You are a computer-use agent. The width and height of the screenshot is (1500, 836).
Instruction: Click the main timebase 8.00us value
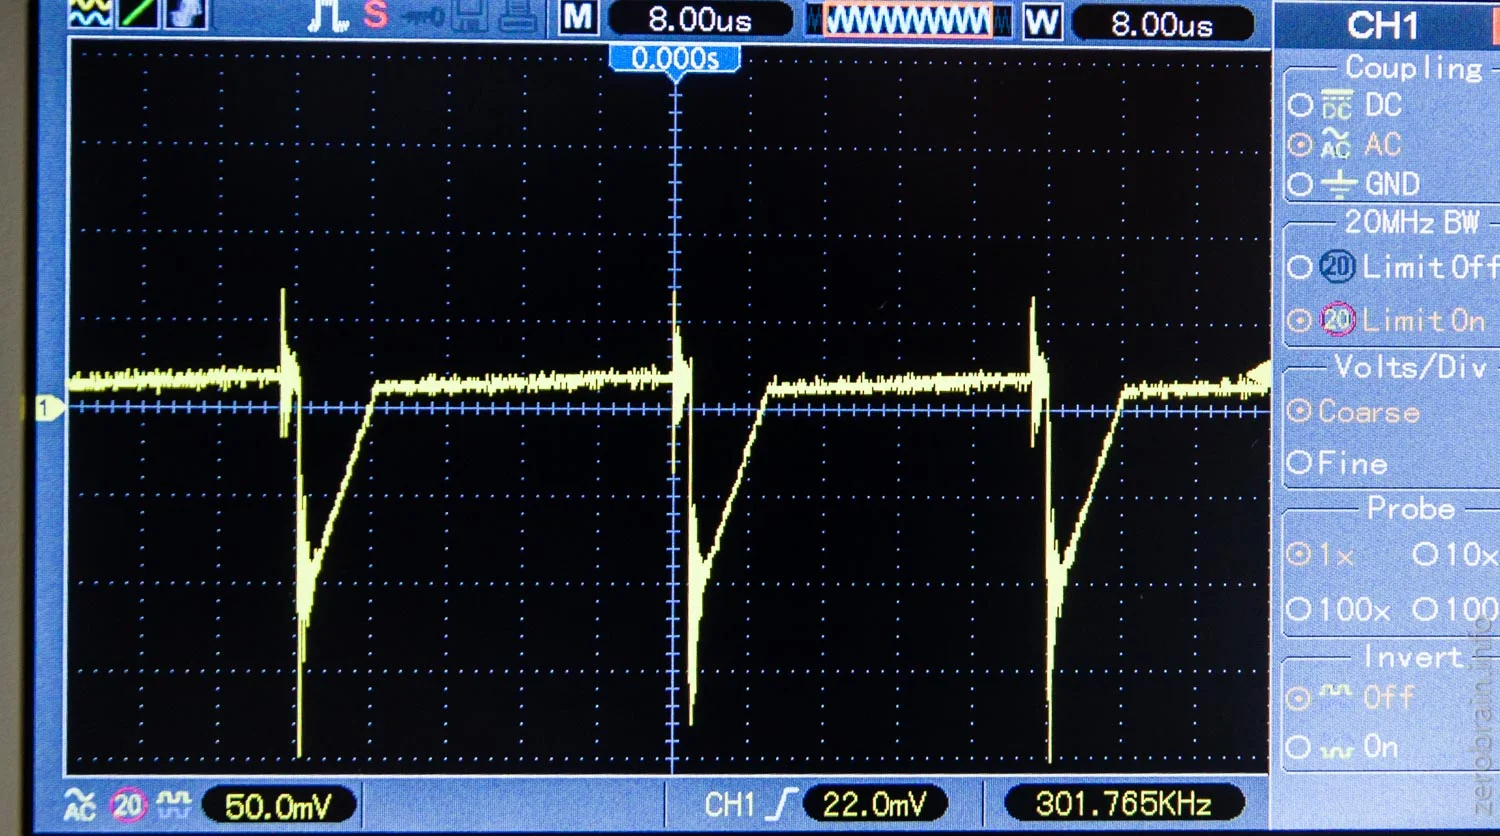700,19
